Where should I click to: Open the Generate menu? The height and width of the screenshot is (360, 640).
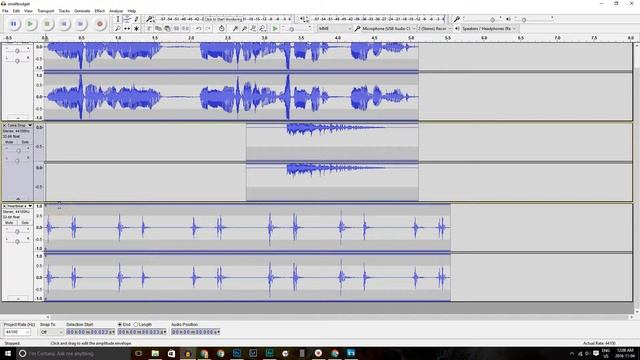tap(82, 11)
